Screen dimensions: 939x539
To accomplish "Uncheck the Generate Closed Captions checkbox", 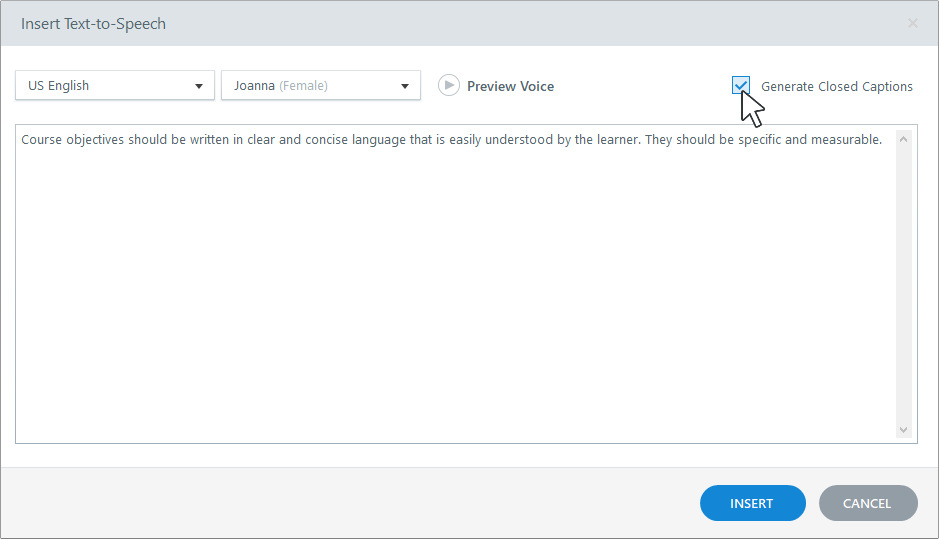I will 741,86.
